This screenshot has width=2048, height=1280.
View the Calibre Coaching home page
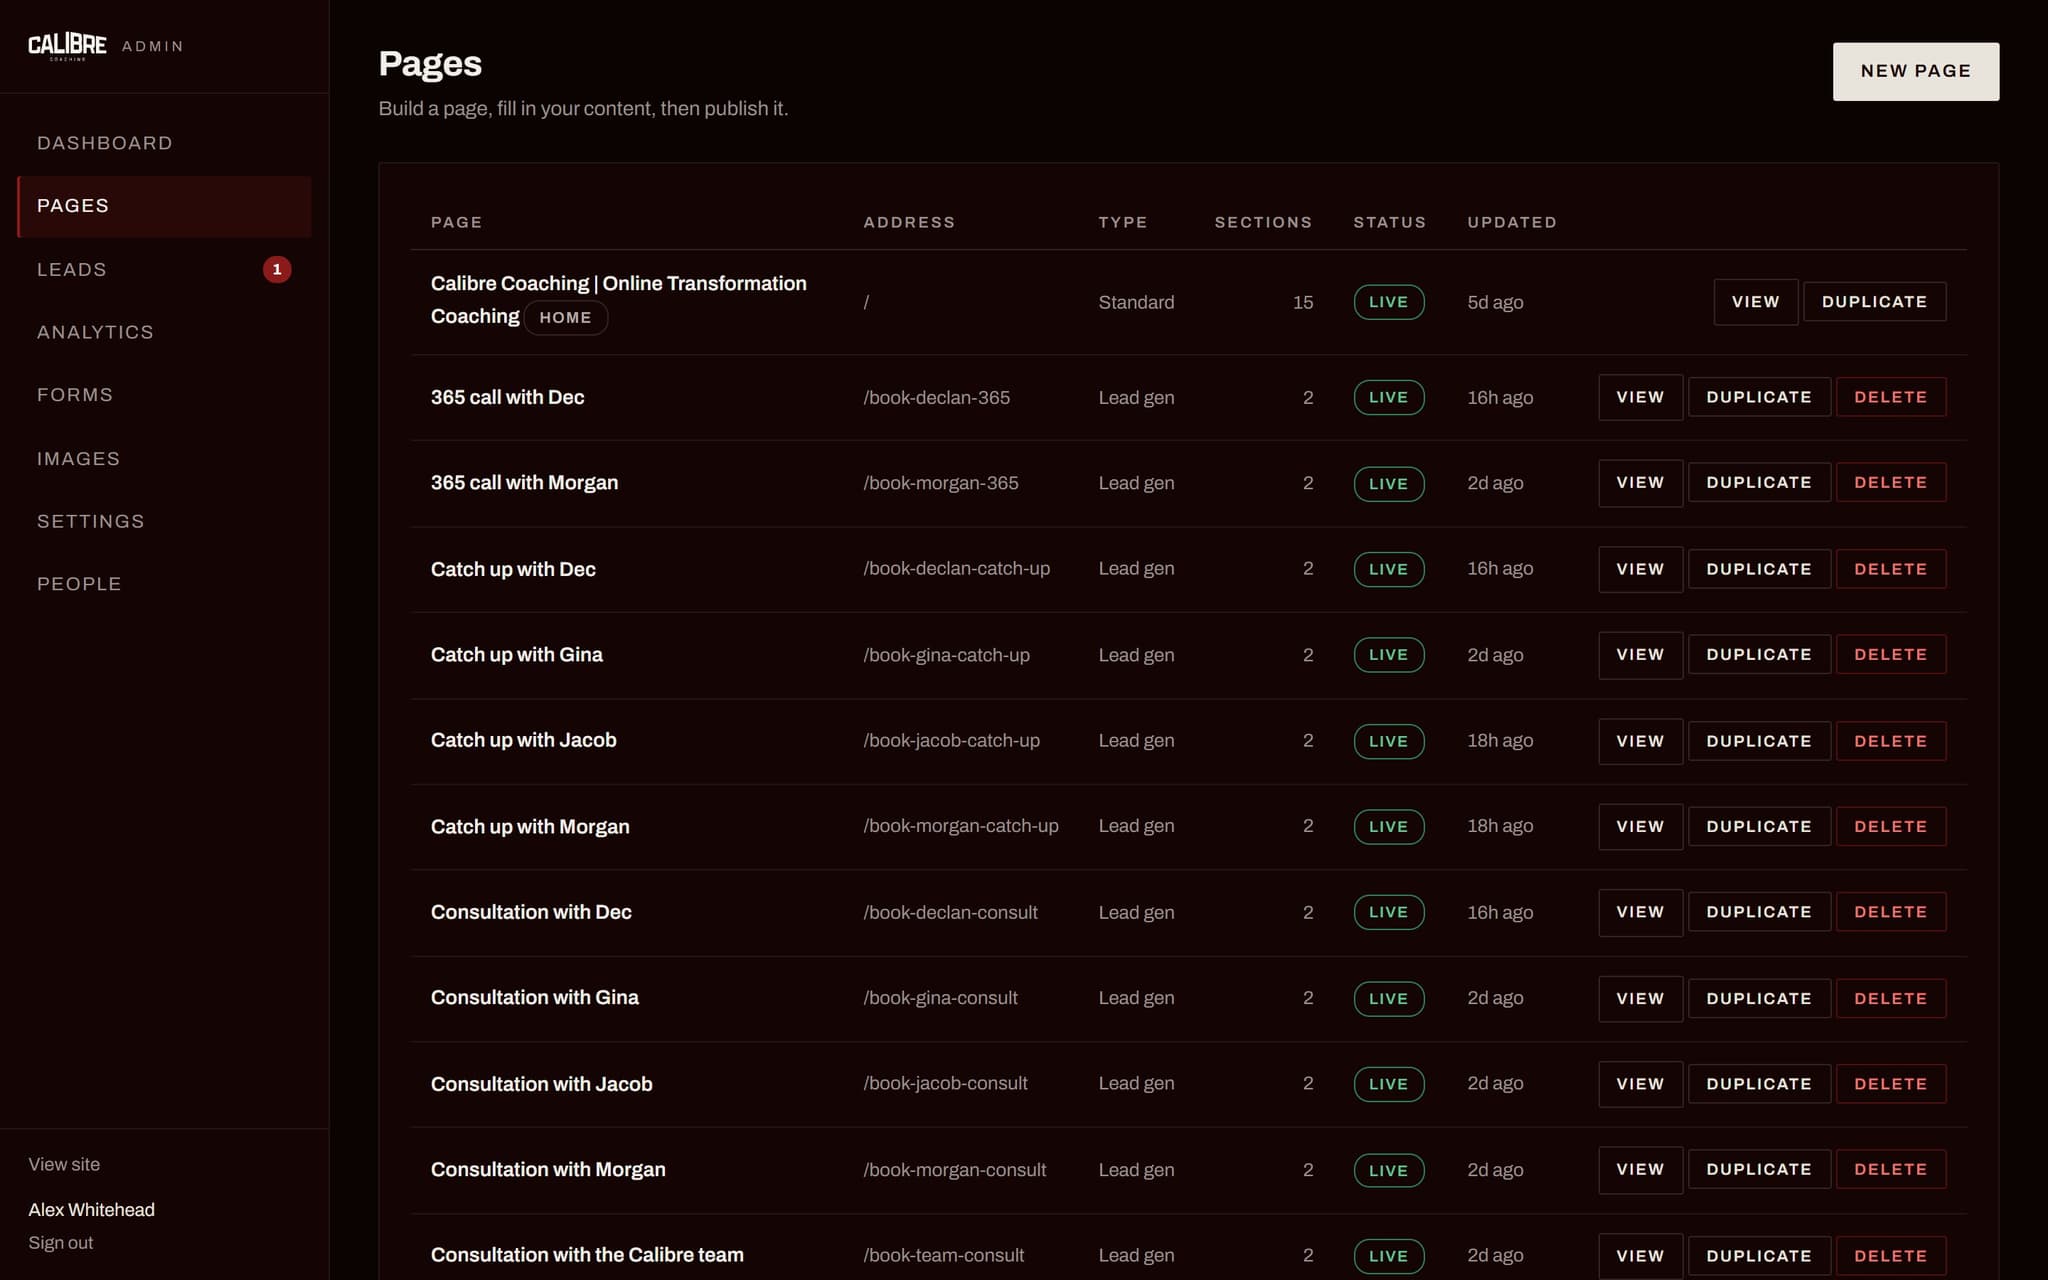[1755, 302]
